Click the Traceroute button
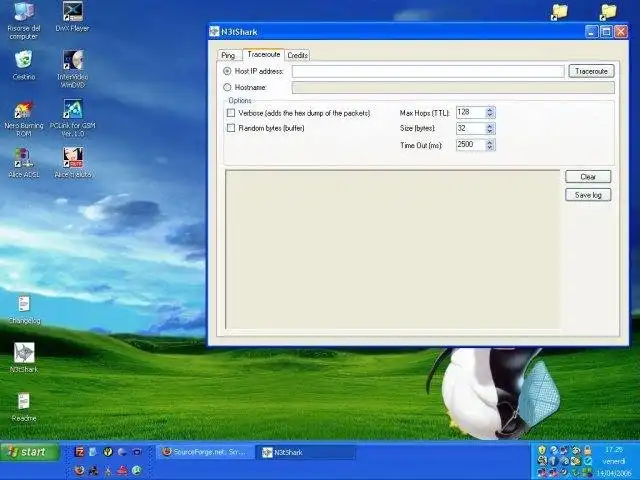Viewport: 640px width, 480px height. (591, 71)
